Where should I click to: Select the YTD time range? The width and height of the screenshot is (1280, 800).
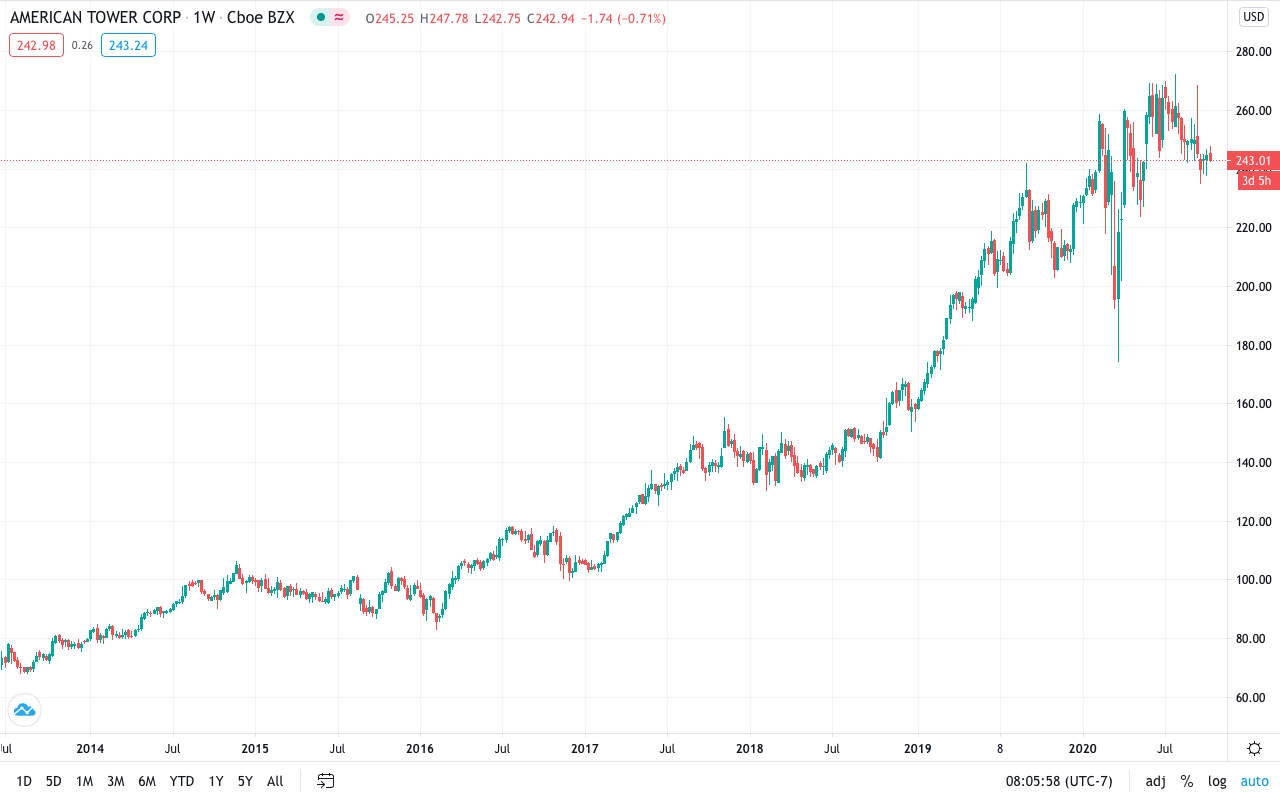[x=182, y=781]
